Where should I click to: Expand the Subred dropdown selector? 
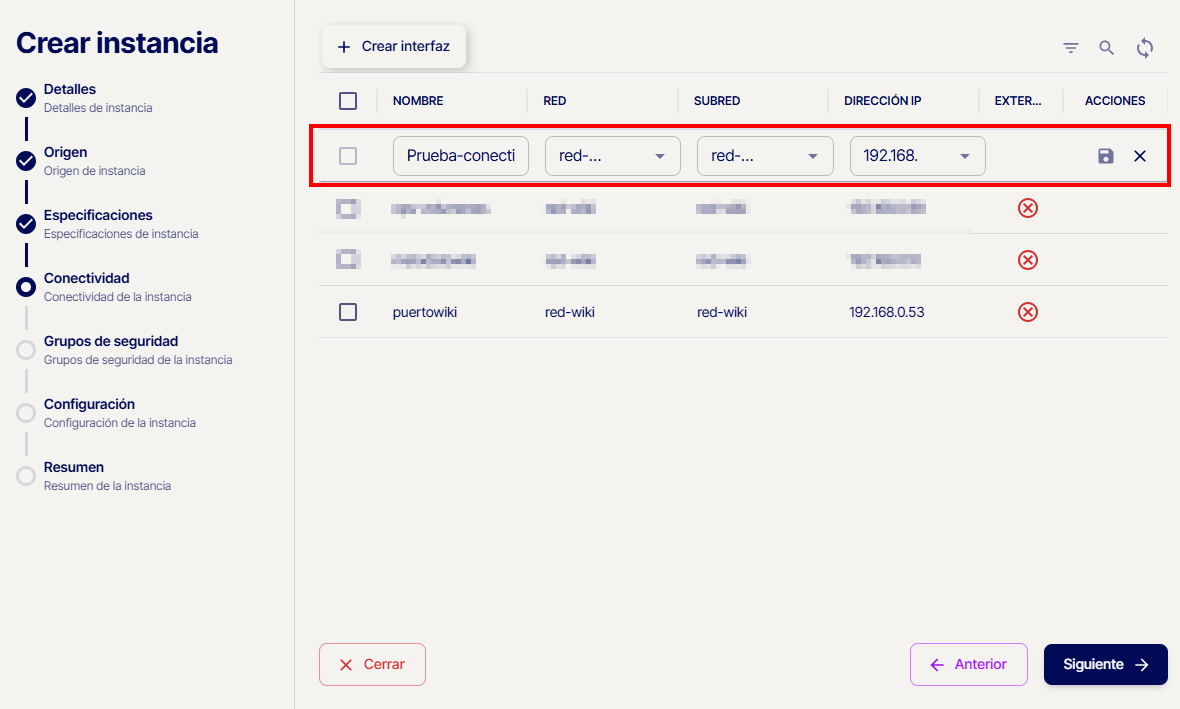[764, 156]
